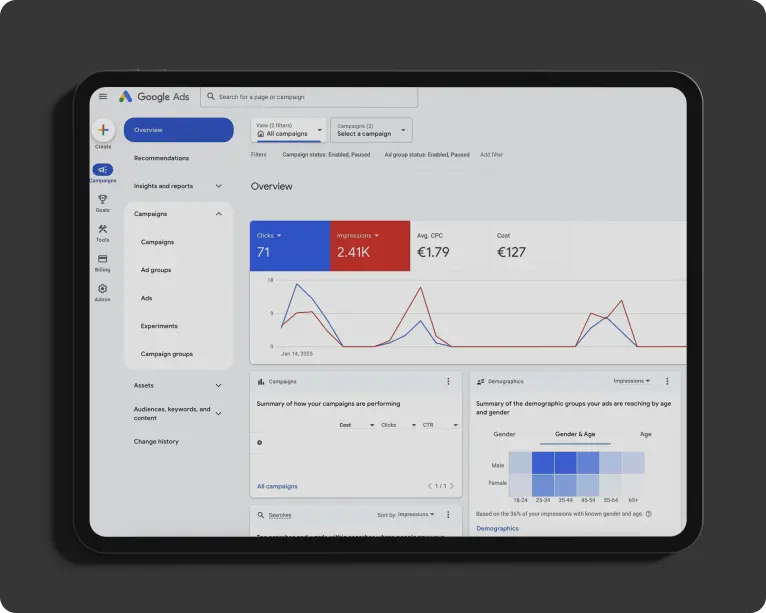
Task: Switch to the Gender tab
Action: click(x=504, y=434)
